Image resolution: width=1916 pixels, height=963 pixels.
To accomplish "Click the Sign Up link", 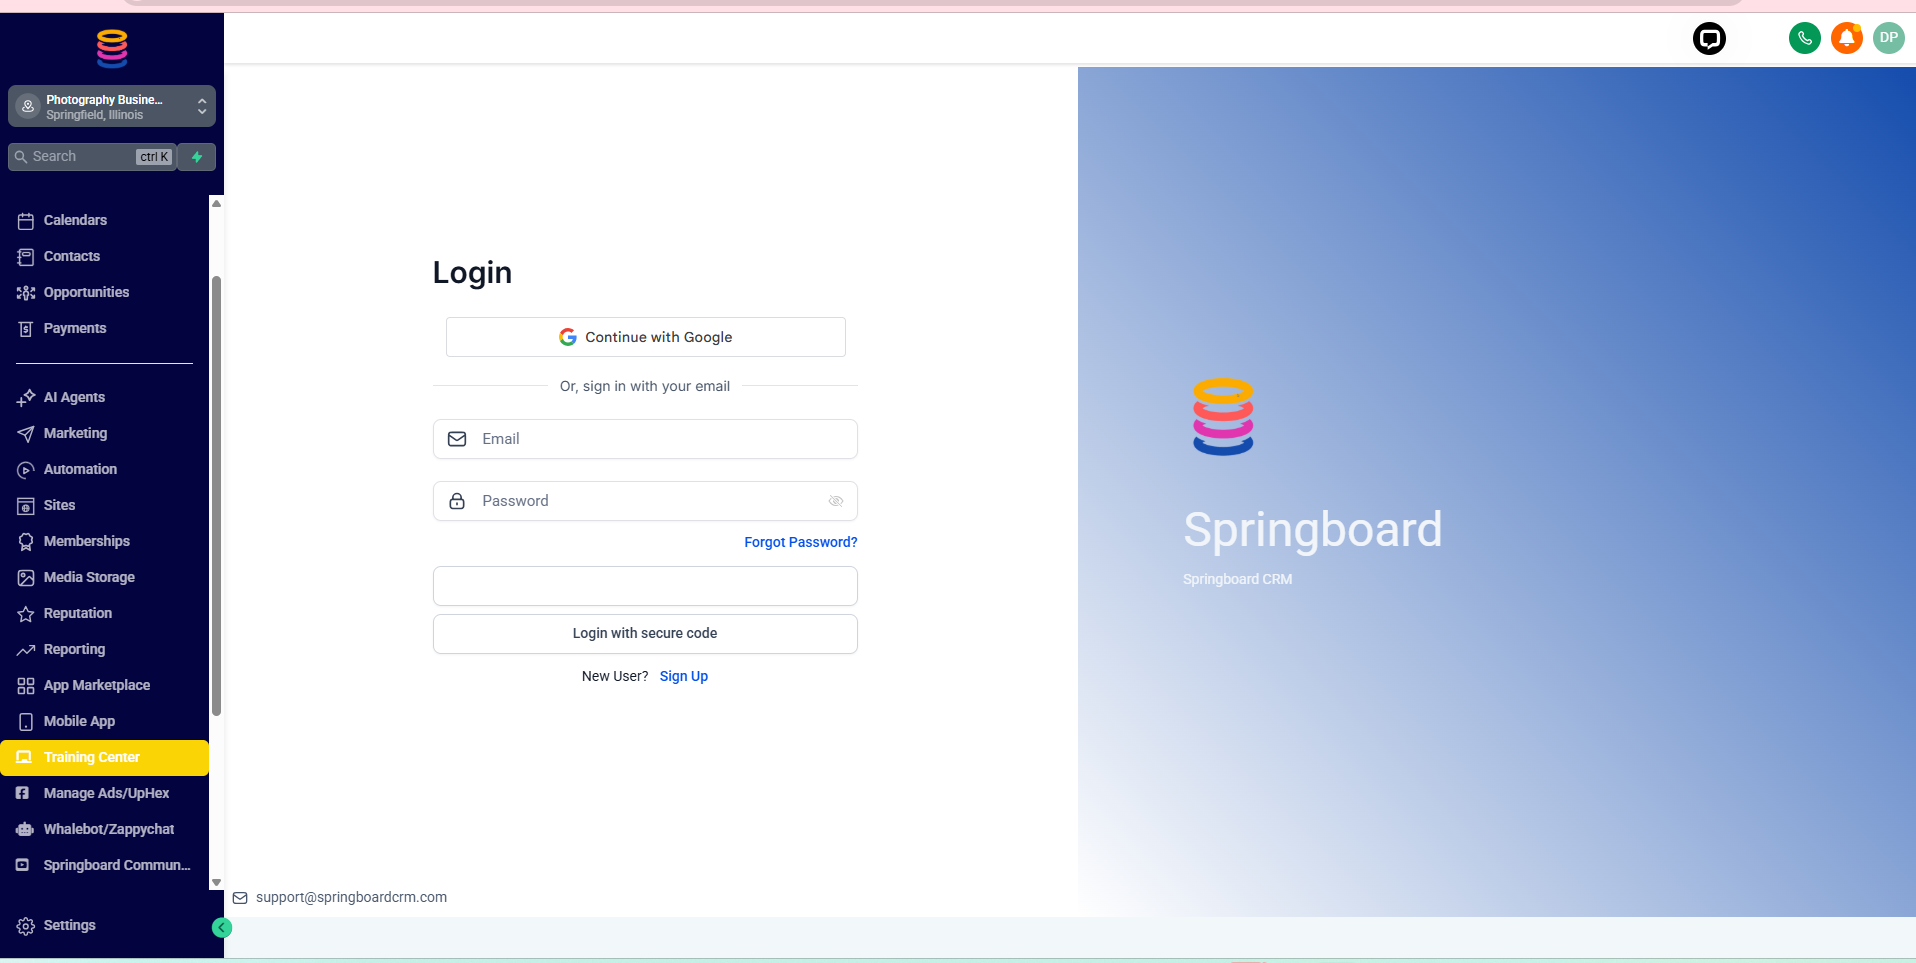I will click(684, 676).
